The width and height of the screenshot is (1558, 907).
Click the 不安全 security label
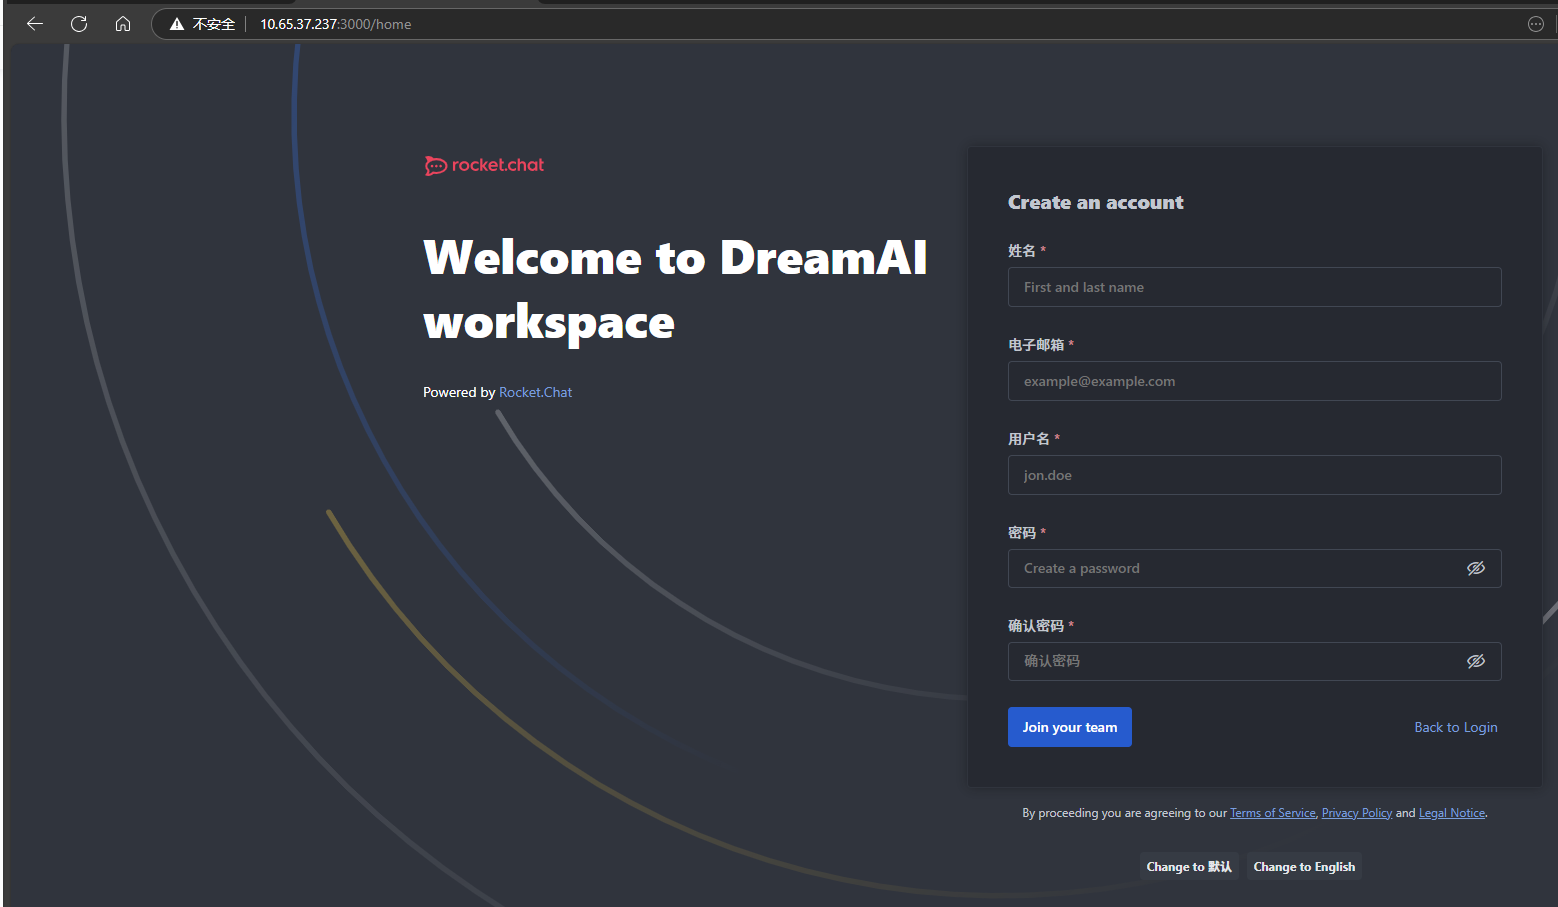(x=214, y=24)
